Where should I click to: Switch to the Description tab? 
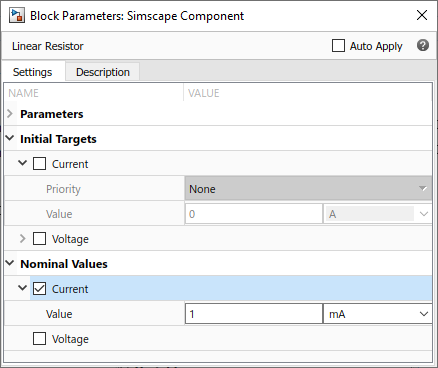click(103, 72)
